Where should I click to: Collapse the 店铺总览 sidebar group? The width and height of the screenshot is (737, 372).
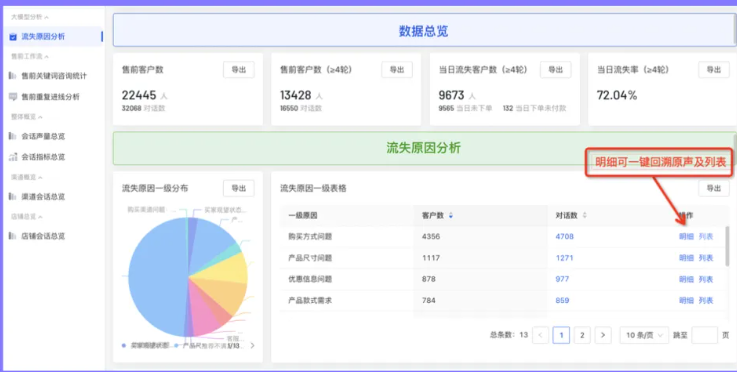[40, 217]
